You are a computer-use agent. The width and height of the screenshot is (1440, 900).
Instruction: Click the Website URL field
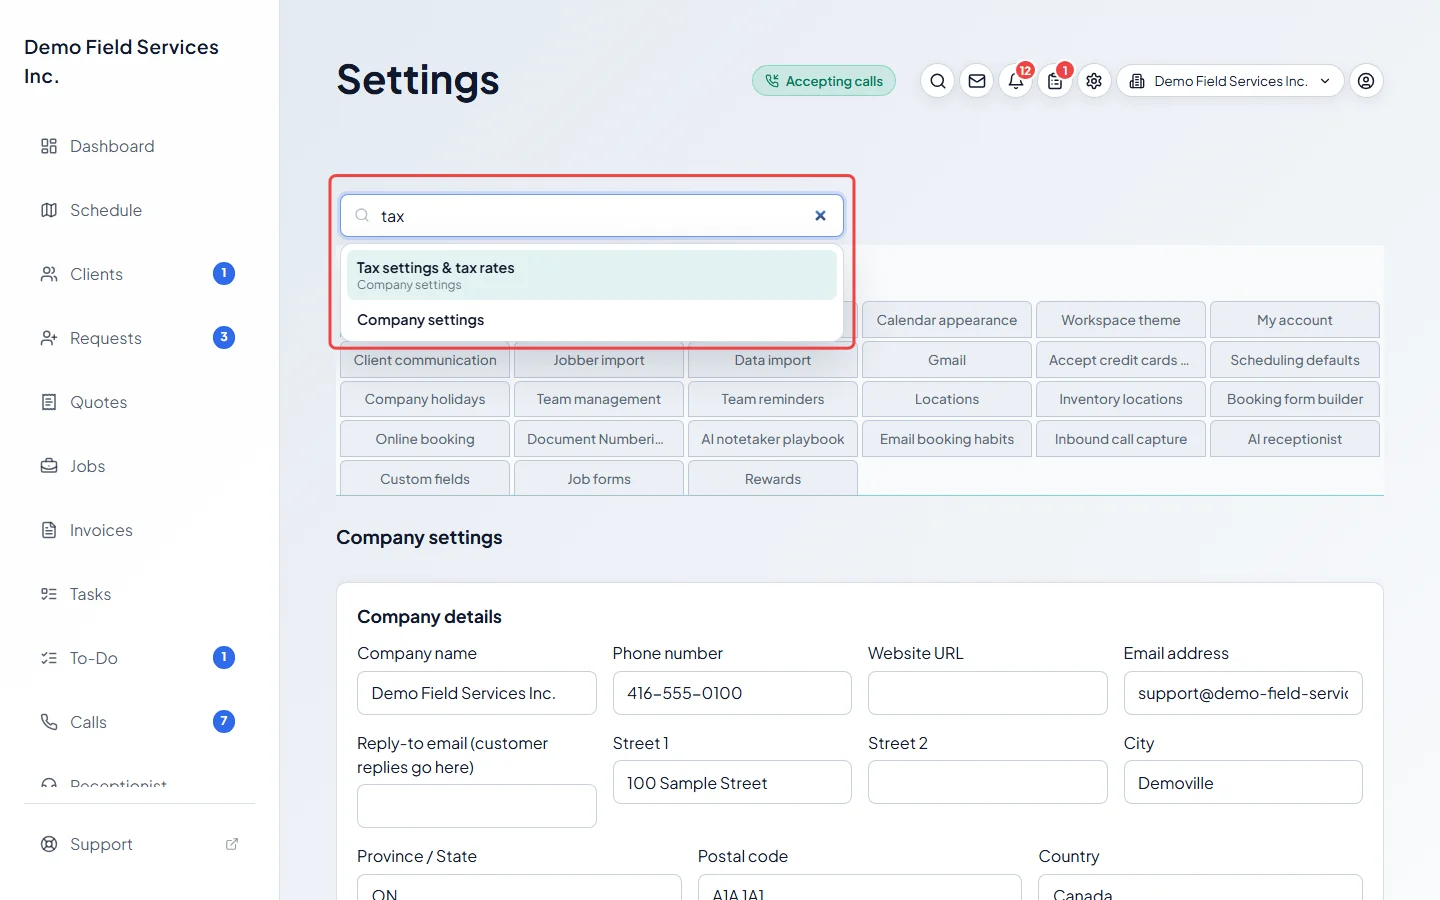tap(988, 693)
